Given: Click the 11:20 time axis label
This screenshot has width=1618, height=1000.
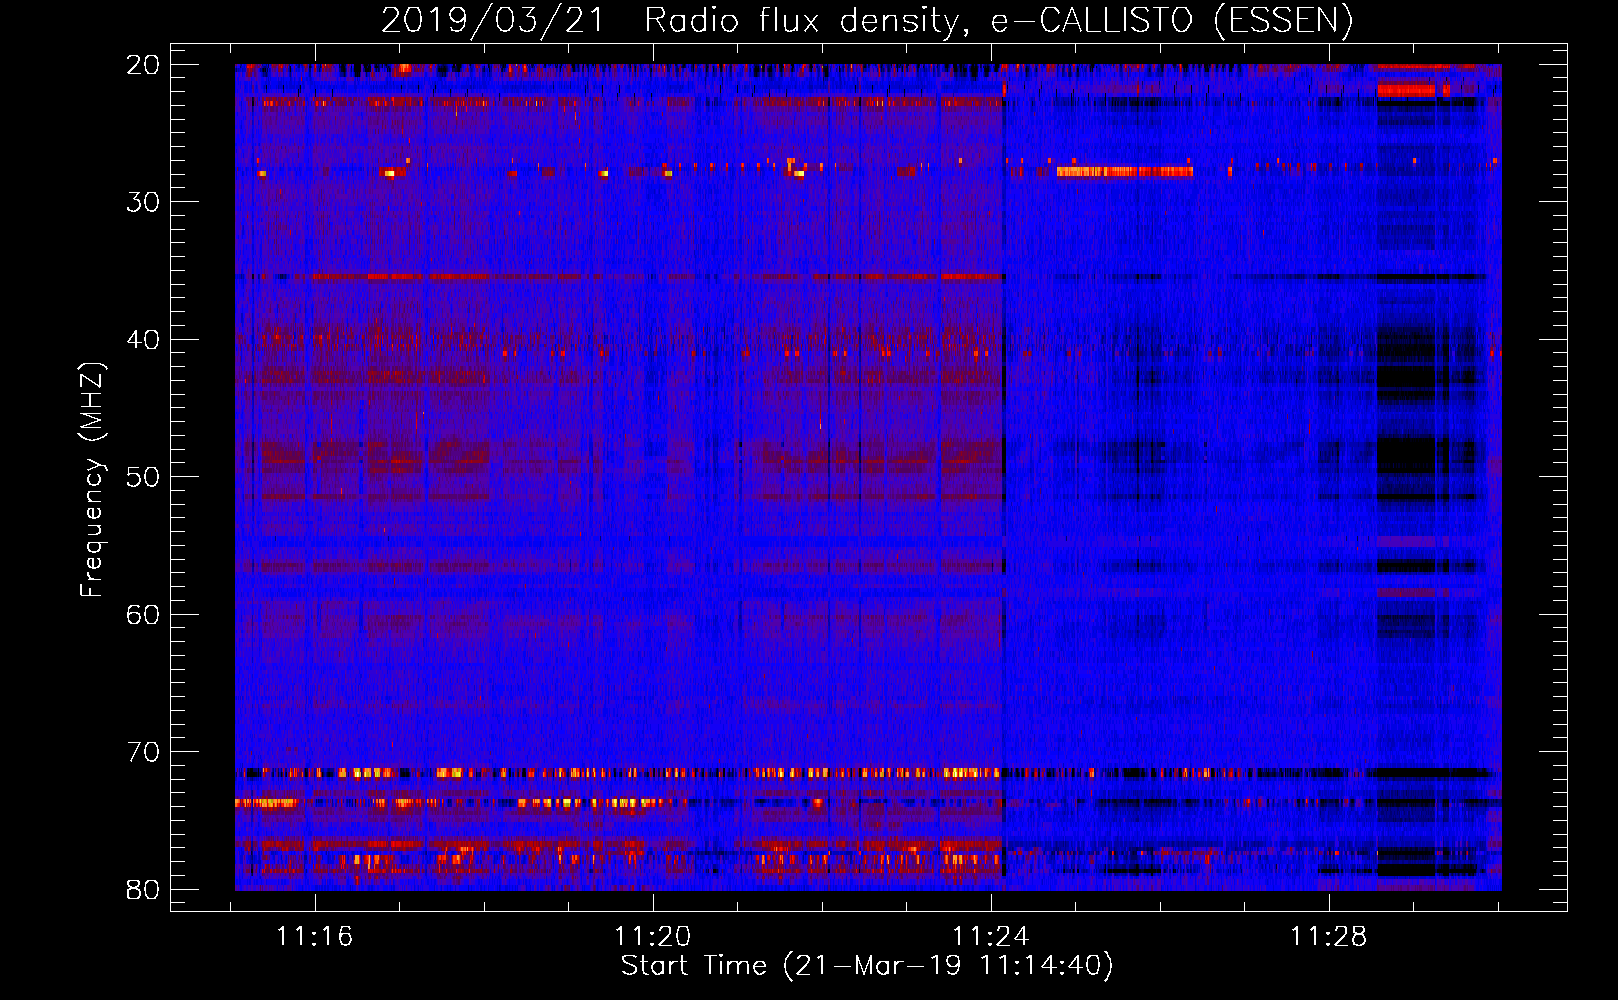Looking at the screenshot, I should click(652, 937).
